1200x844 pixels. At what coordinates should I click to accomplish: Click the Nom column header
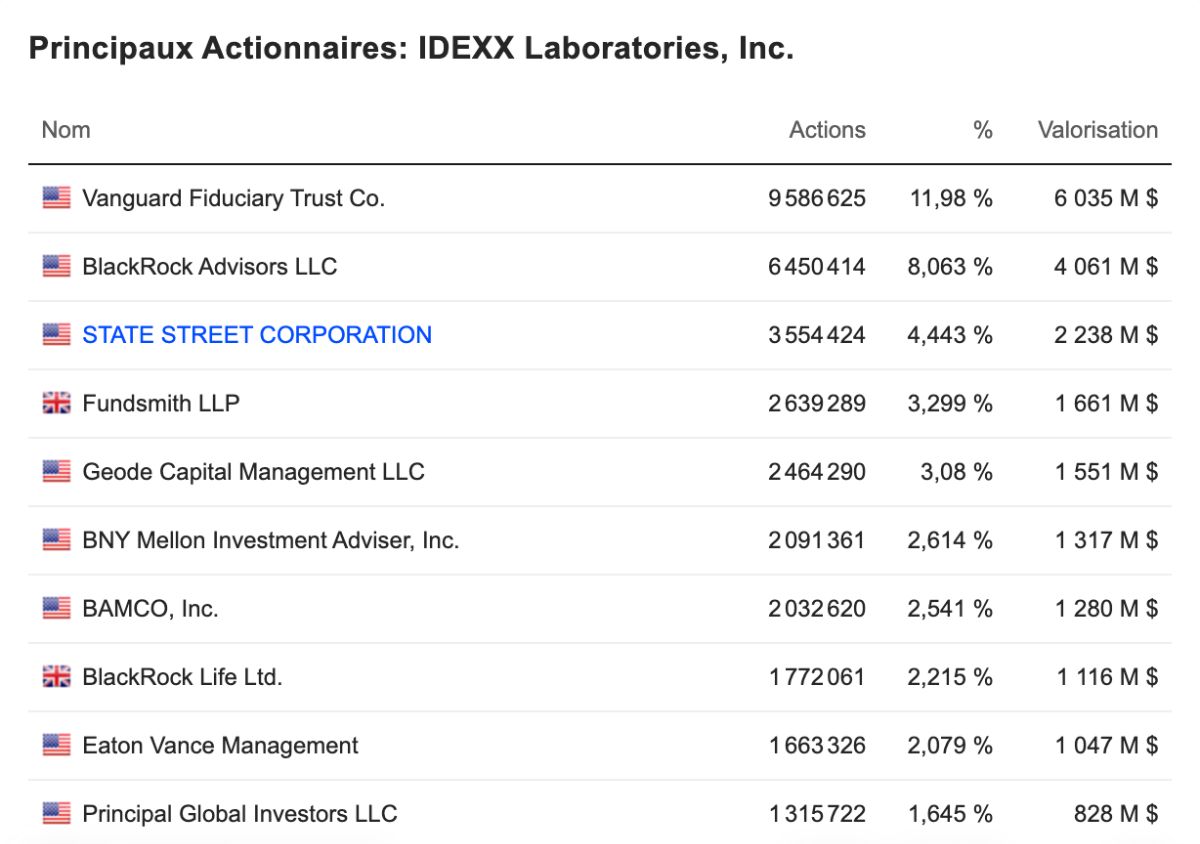[x=66, y=130]
